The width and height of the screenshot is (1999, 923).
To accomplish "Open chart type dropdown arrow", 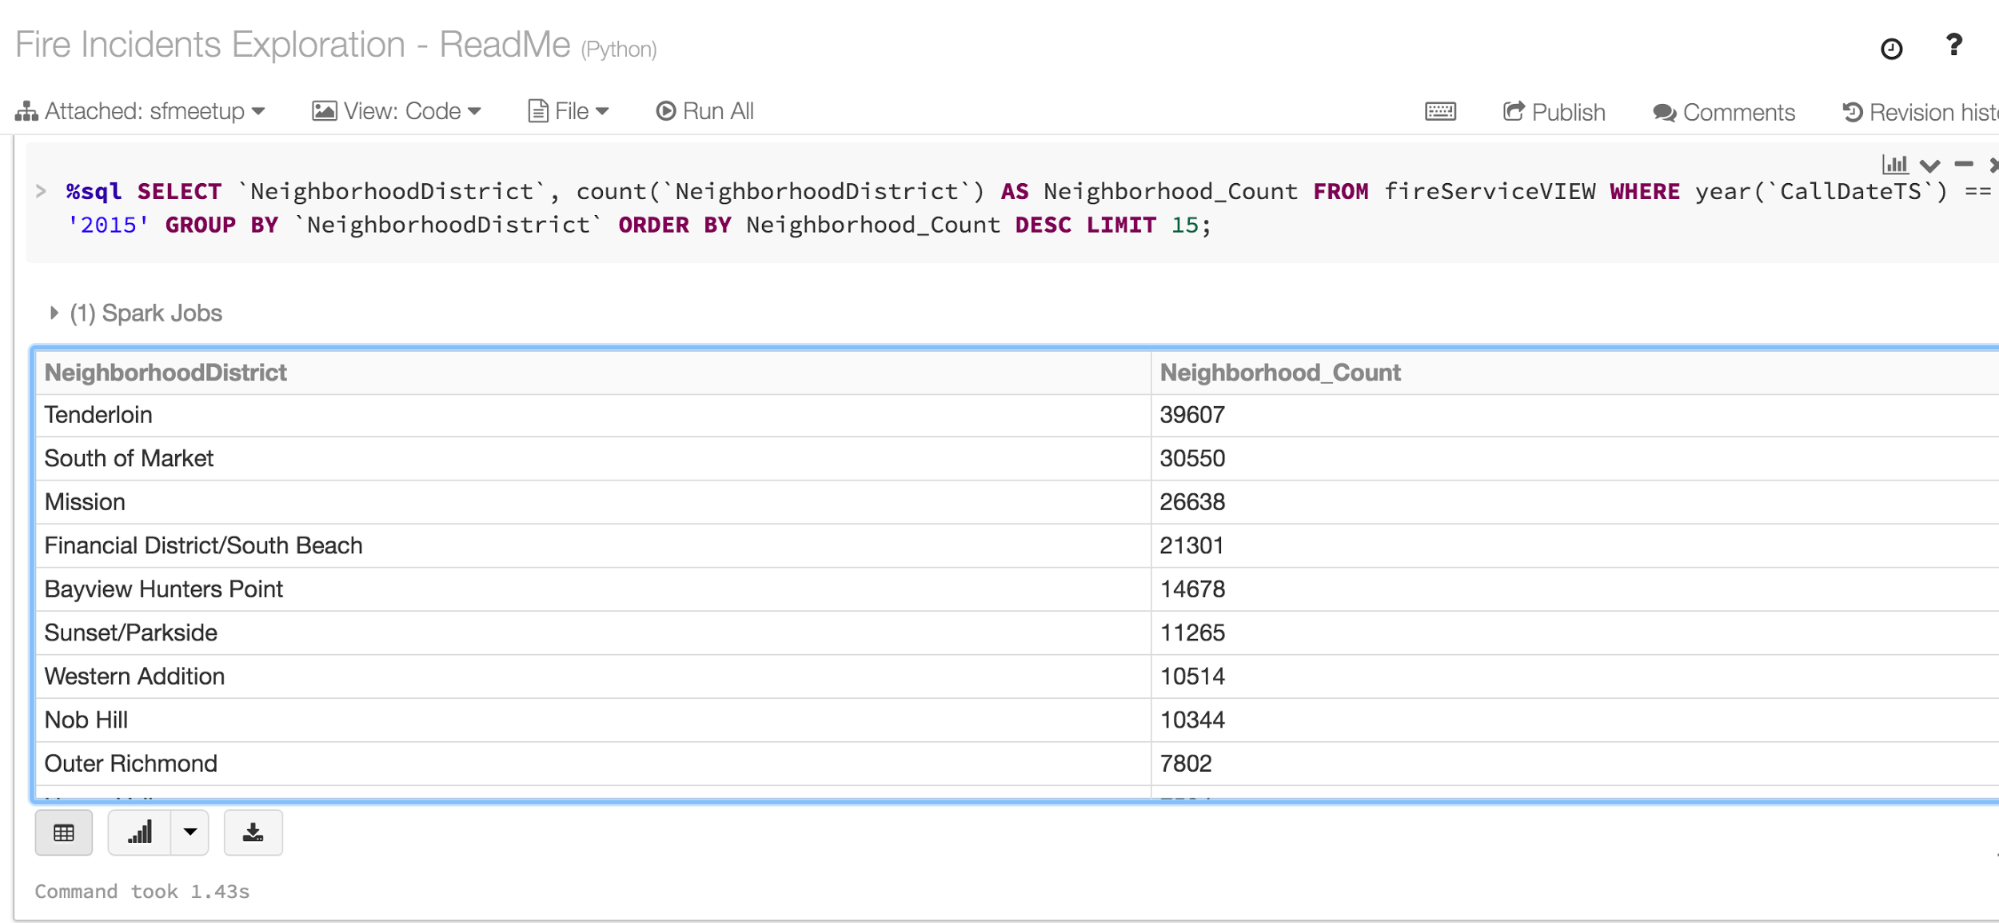I will 190,833.
